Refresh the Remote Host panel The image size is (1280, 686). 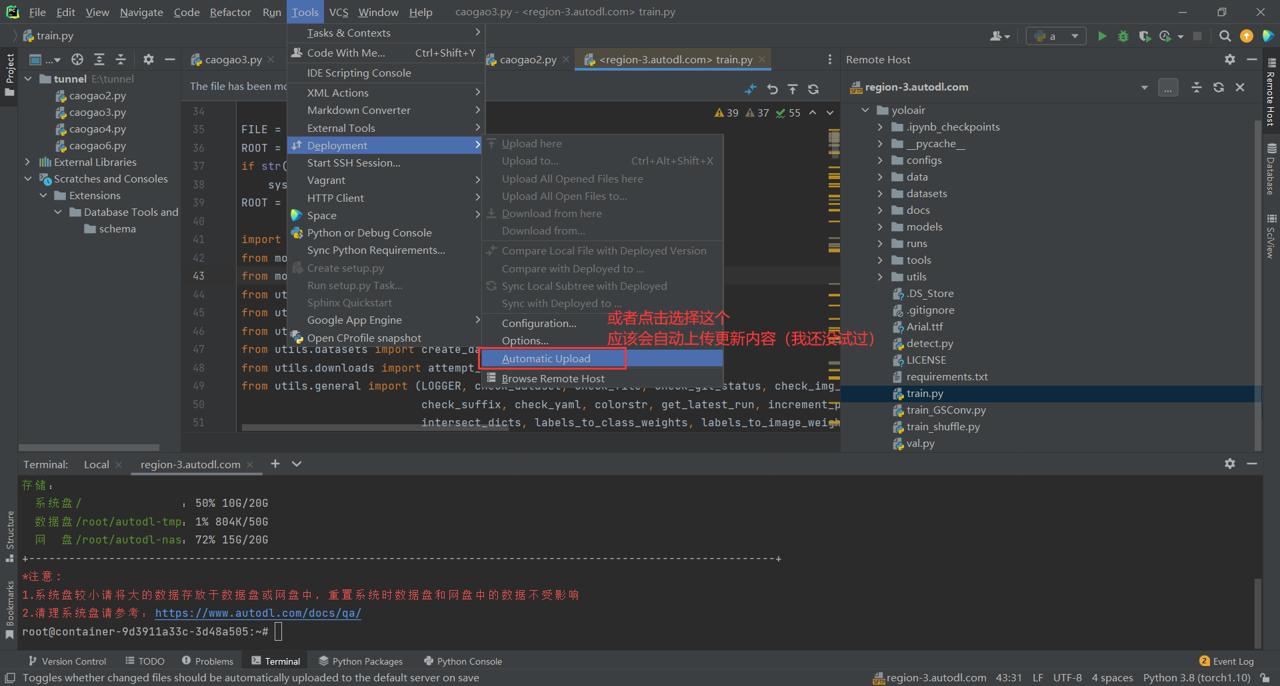pyautogui.click(x=1218, y=87)
